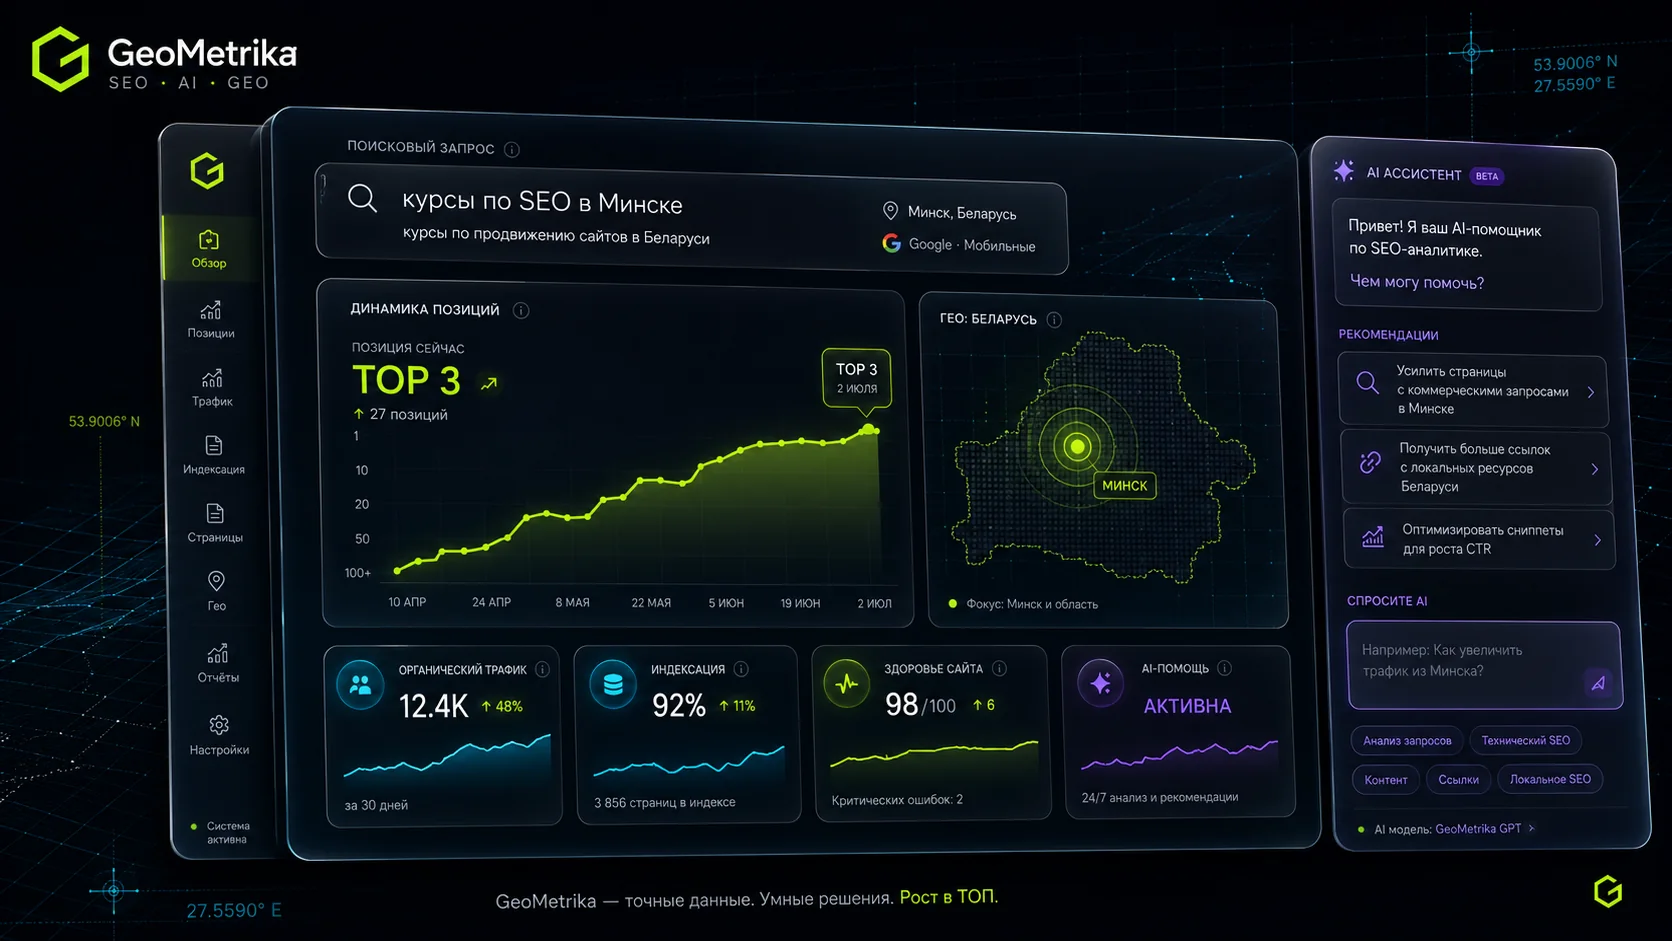Select the Контент chip

(1386, 780)
